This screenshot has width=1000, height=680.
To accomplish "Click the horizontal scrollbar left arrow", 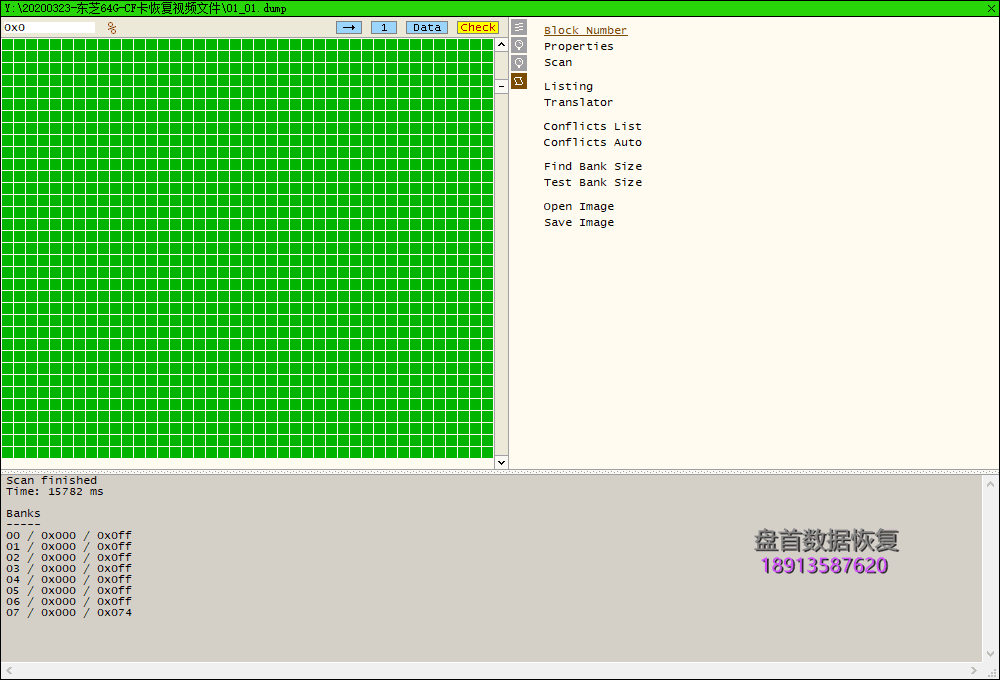I will pos(9,670).
